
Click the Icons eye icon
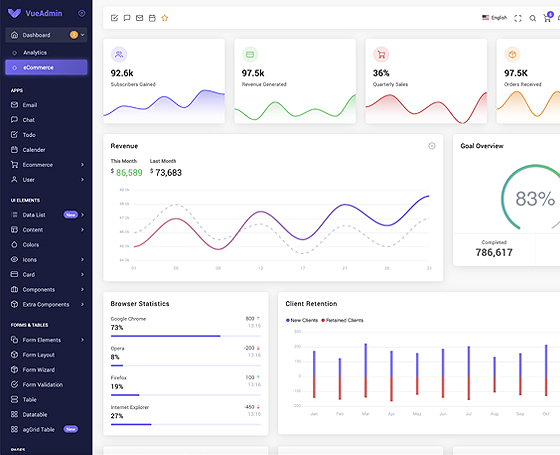14,260
